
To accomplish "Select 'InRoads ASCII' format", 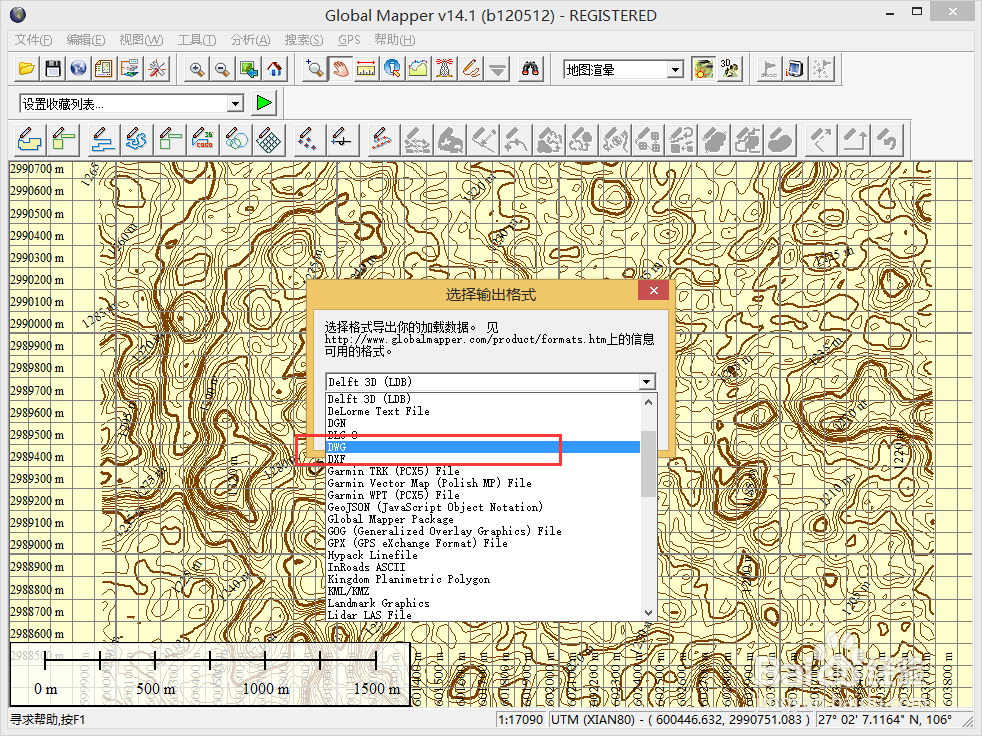I will [x=483, y=567].
